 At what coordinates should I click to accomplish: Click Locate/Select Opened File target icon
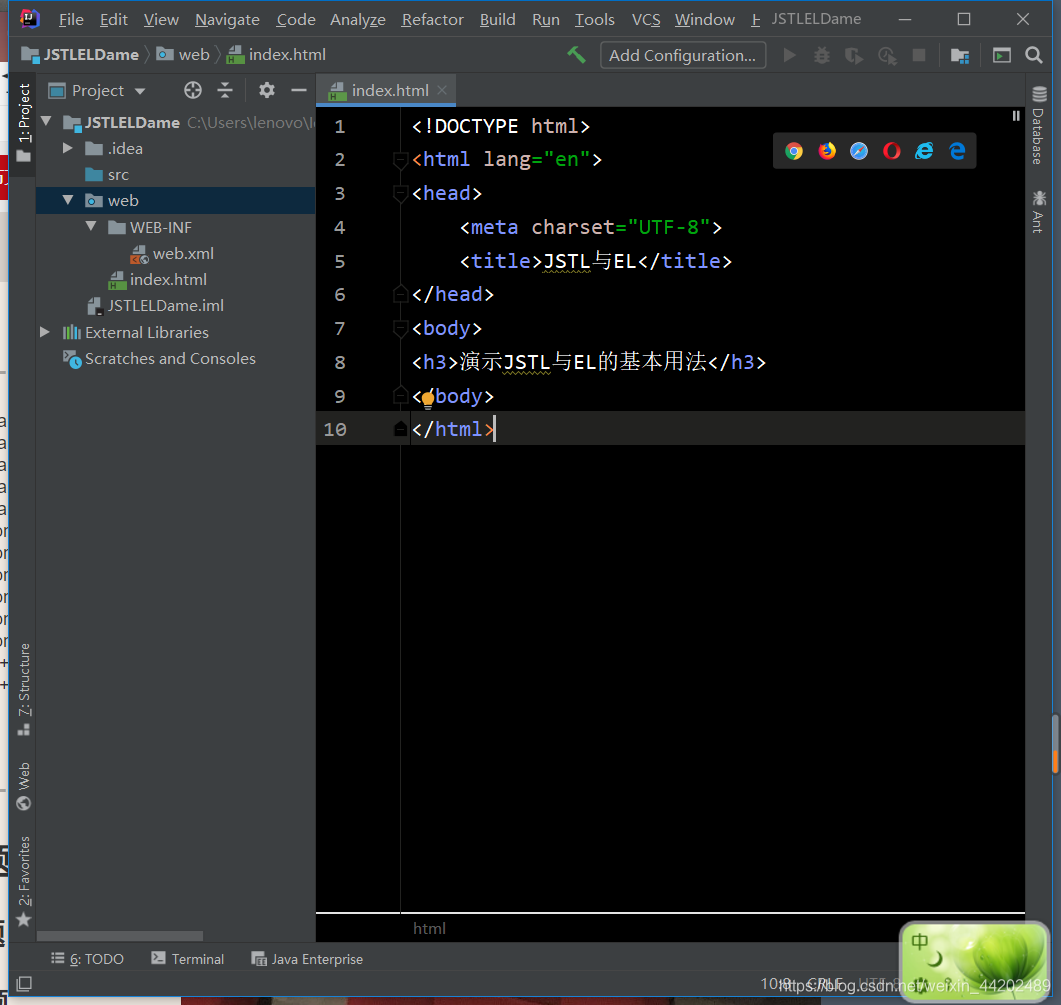(193, 90)
